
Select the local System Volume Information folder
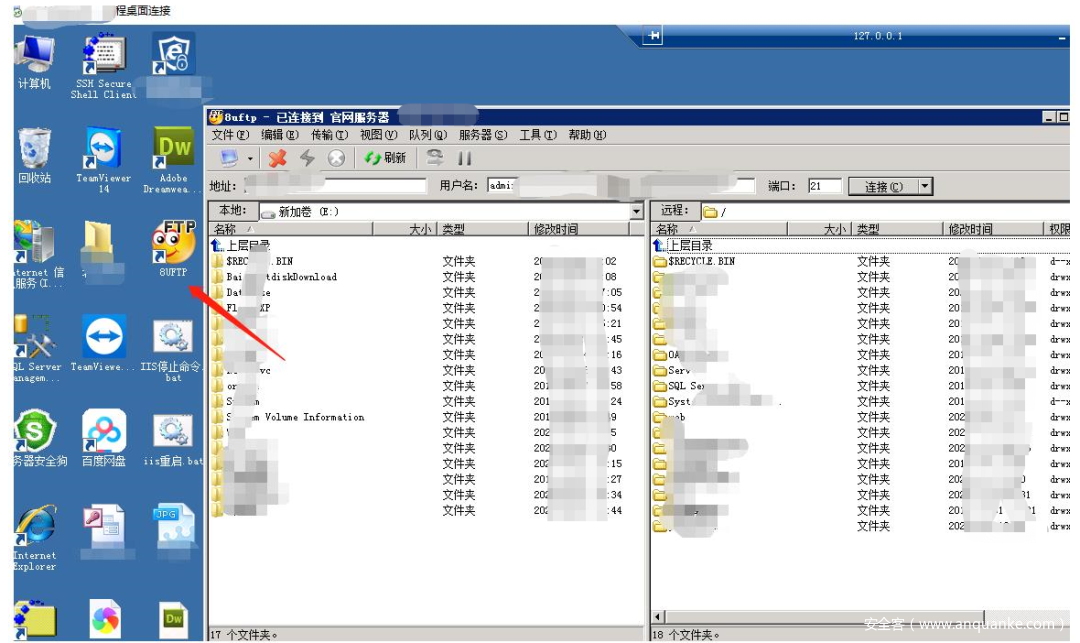point(427,417)
